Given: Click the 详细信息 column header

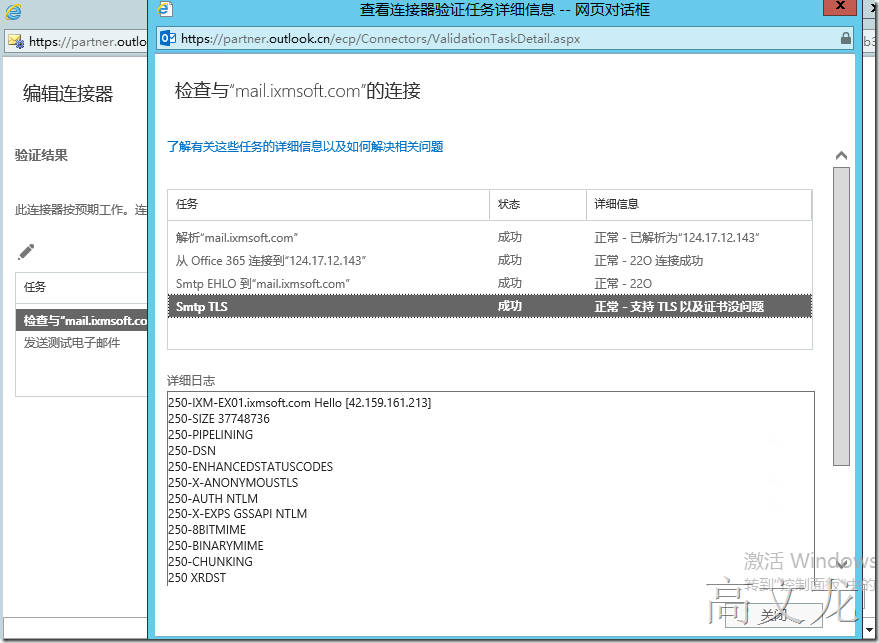Looking at the screenshot, I should tap(699, 204).
